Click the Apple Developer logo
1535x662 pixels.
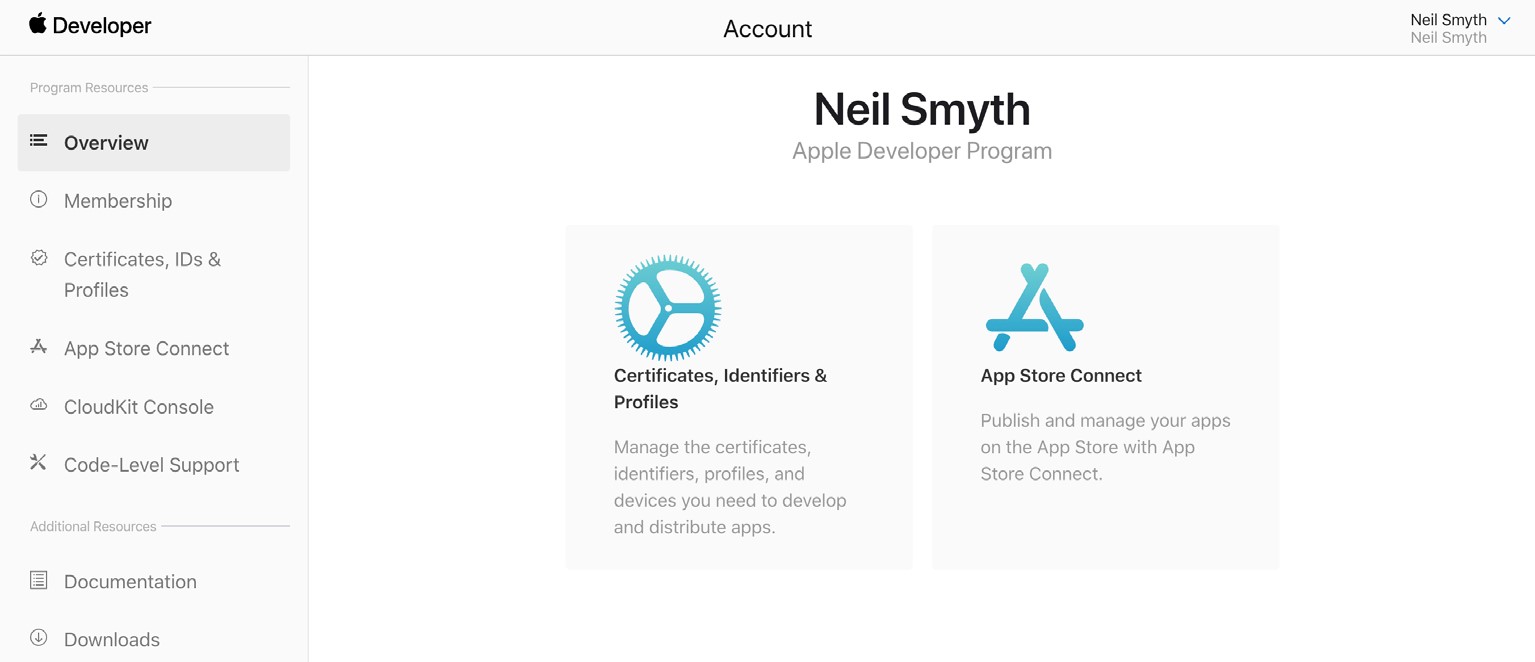coord(90,26)
